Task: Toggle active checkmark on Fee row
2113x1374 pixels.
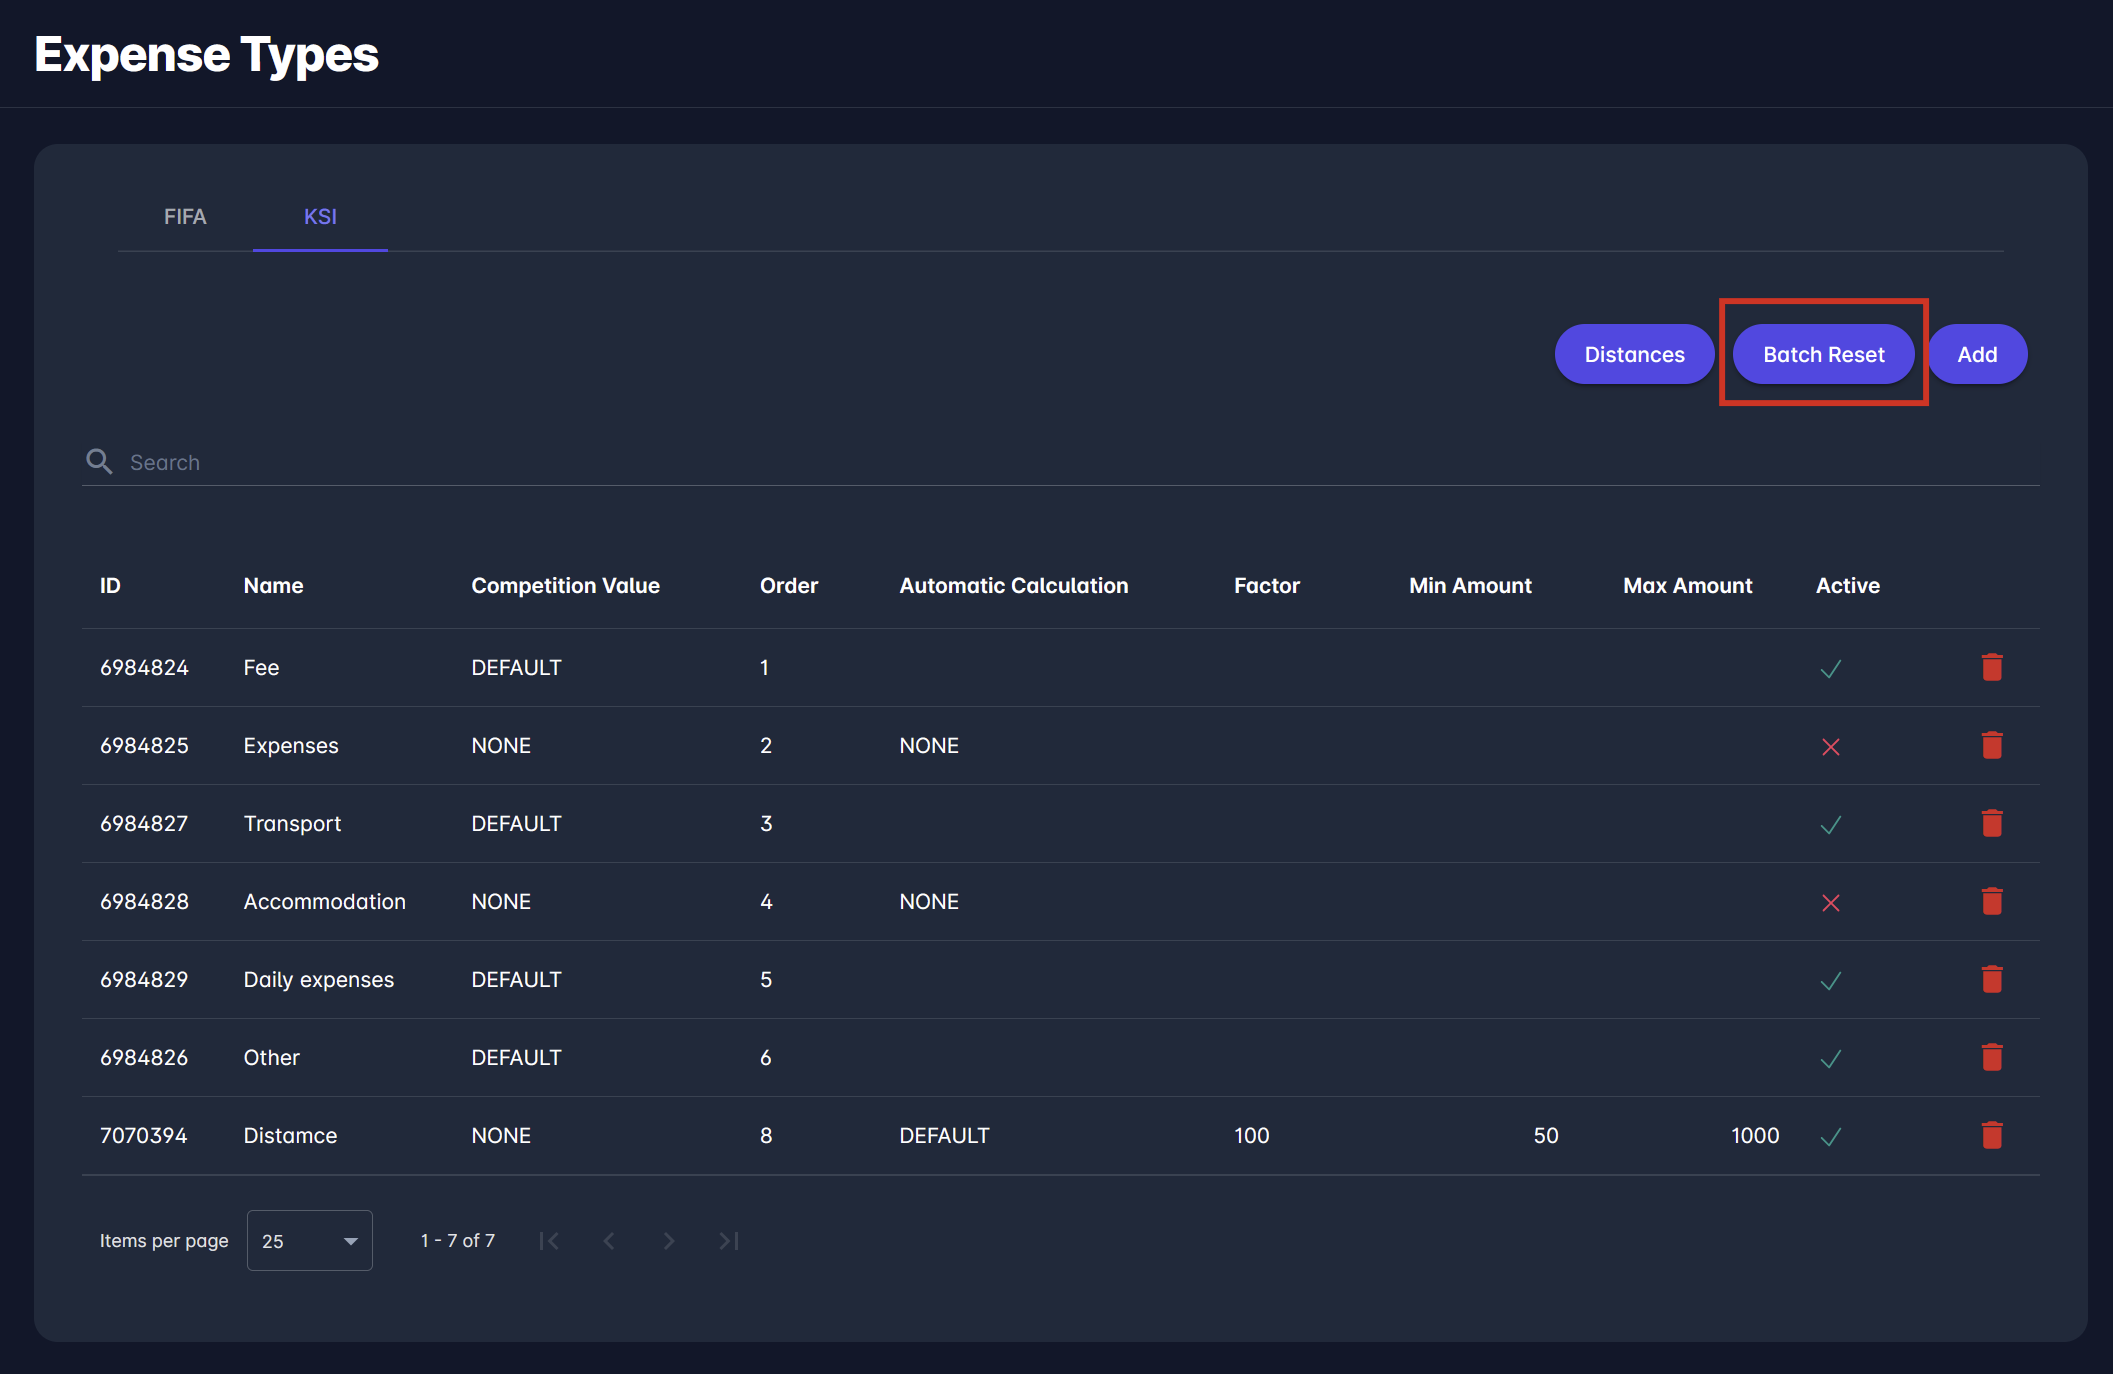Action: click(1830, 669)
